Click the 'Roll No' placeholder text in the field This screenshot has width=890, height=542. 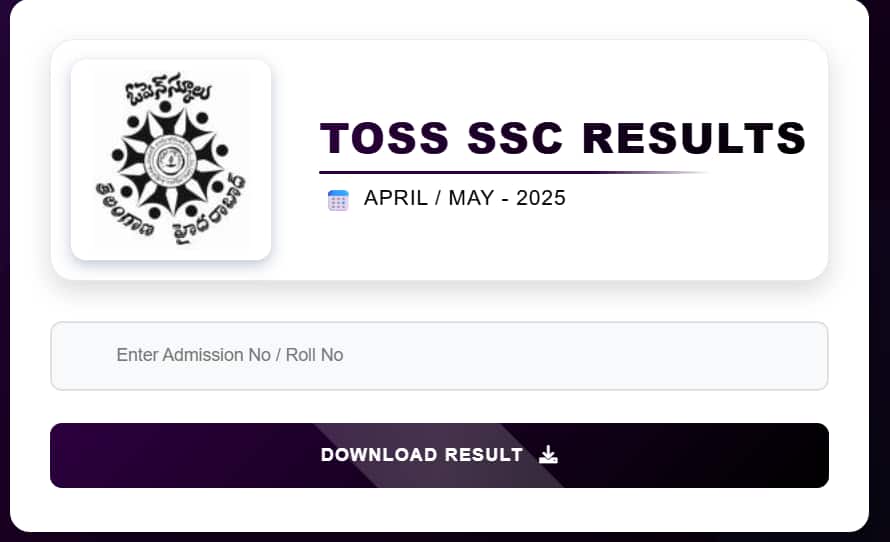click(314, 355)
